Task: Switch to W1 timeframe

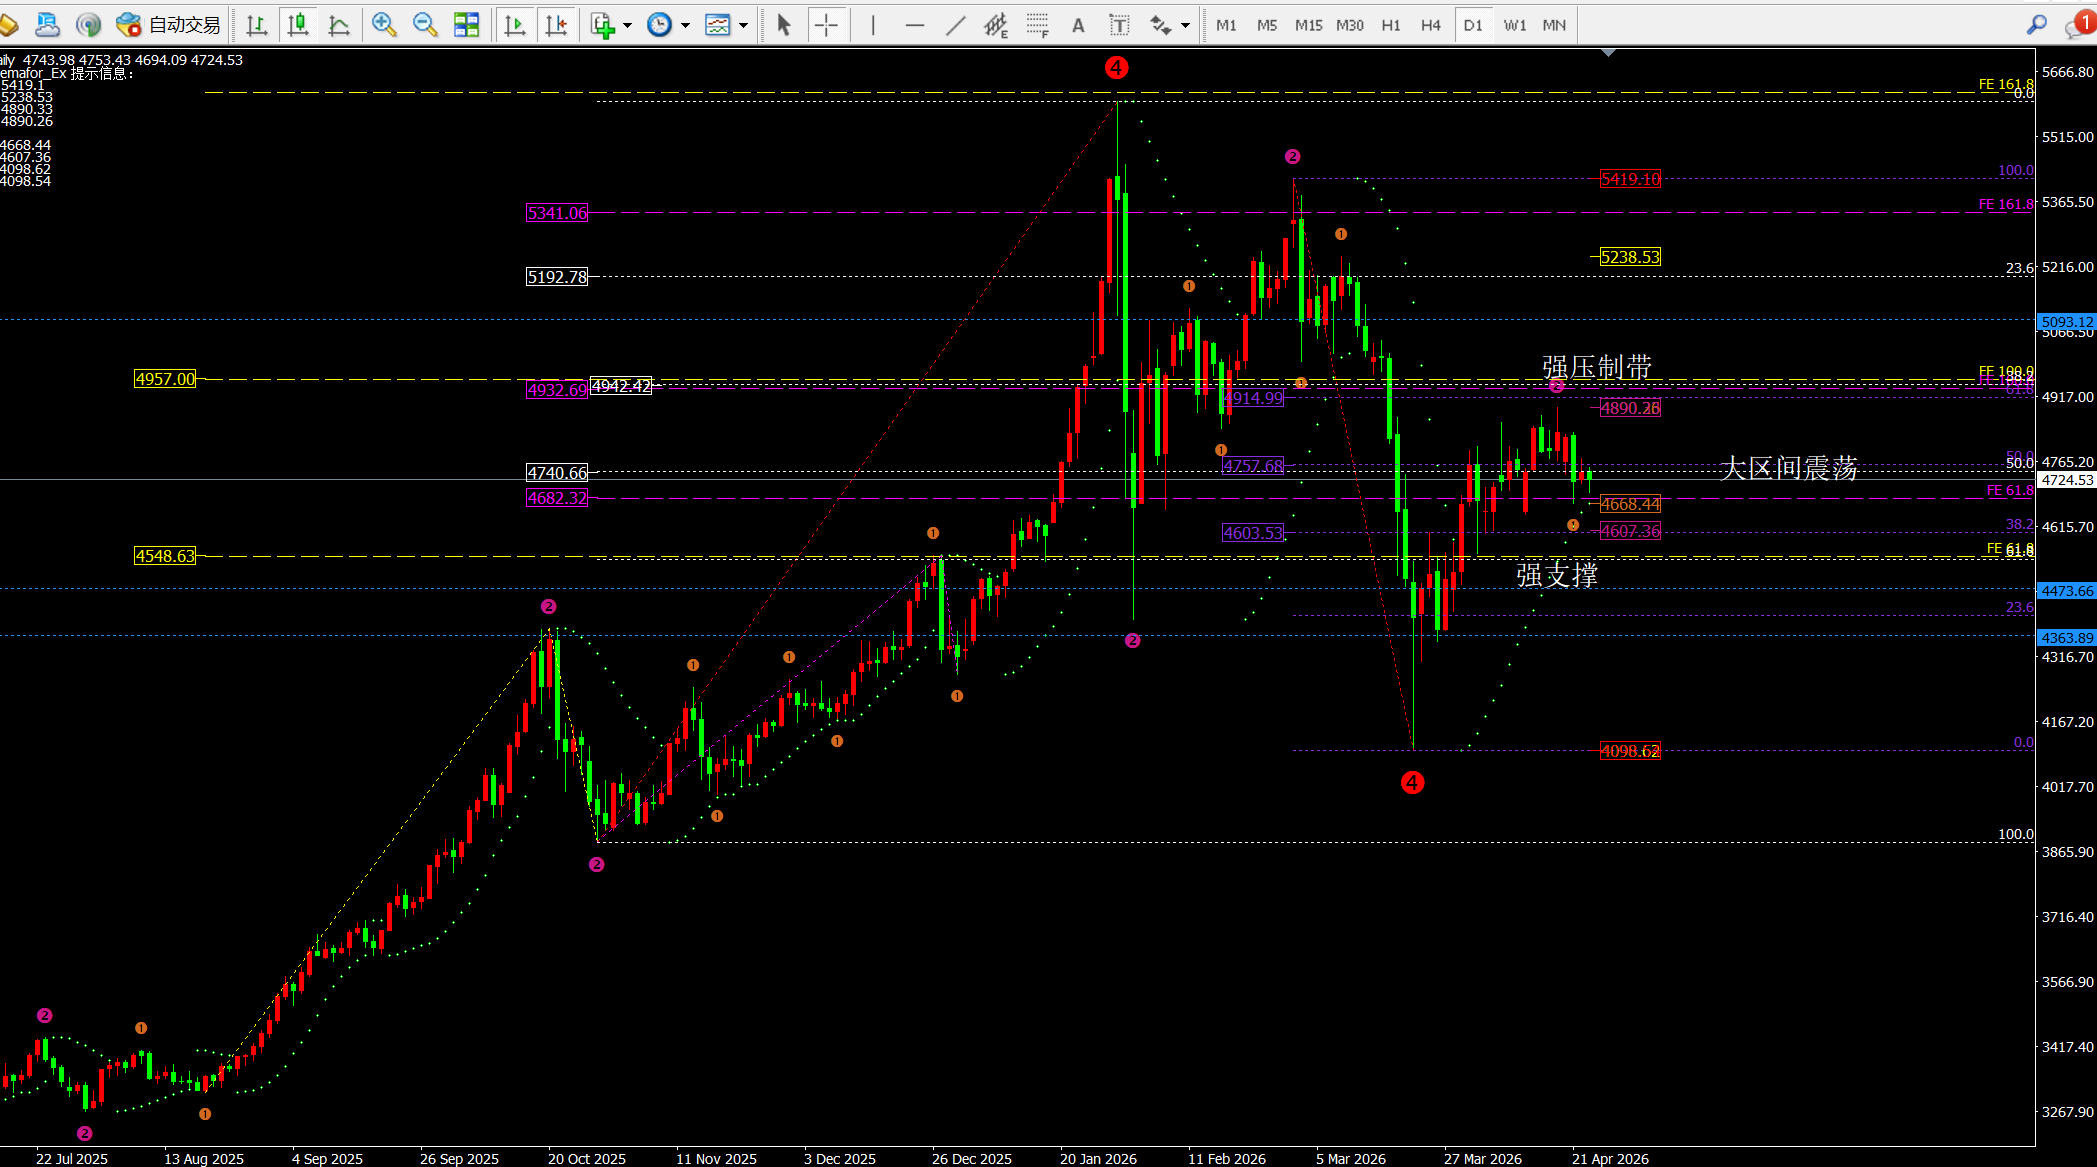Action: click(1514, 25)
